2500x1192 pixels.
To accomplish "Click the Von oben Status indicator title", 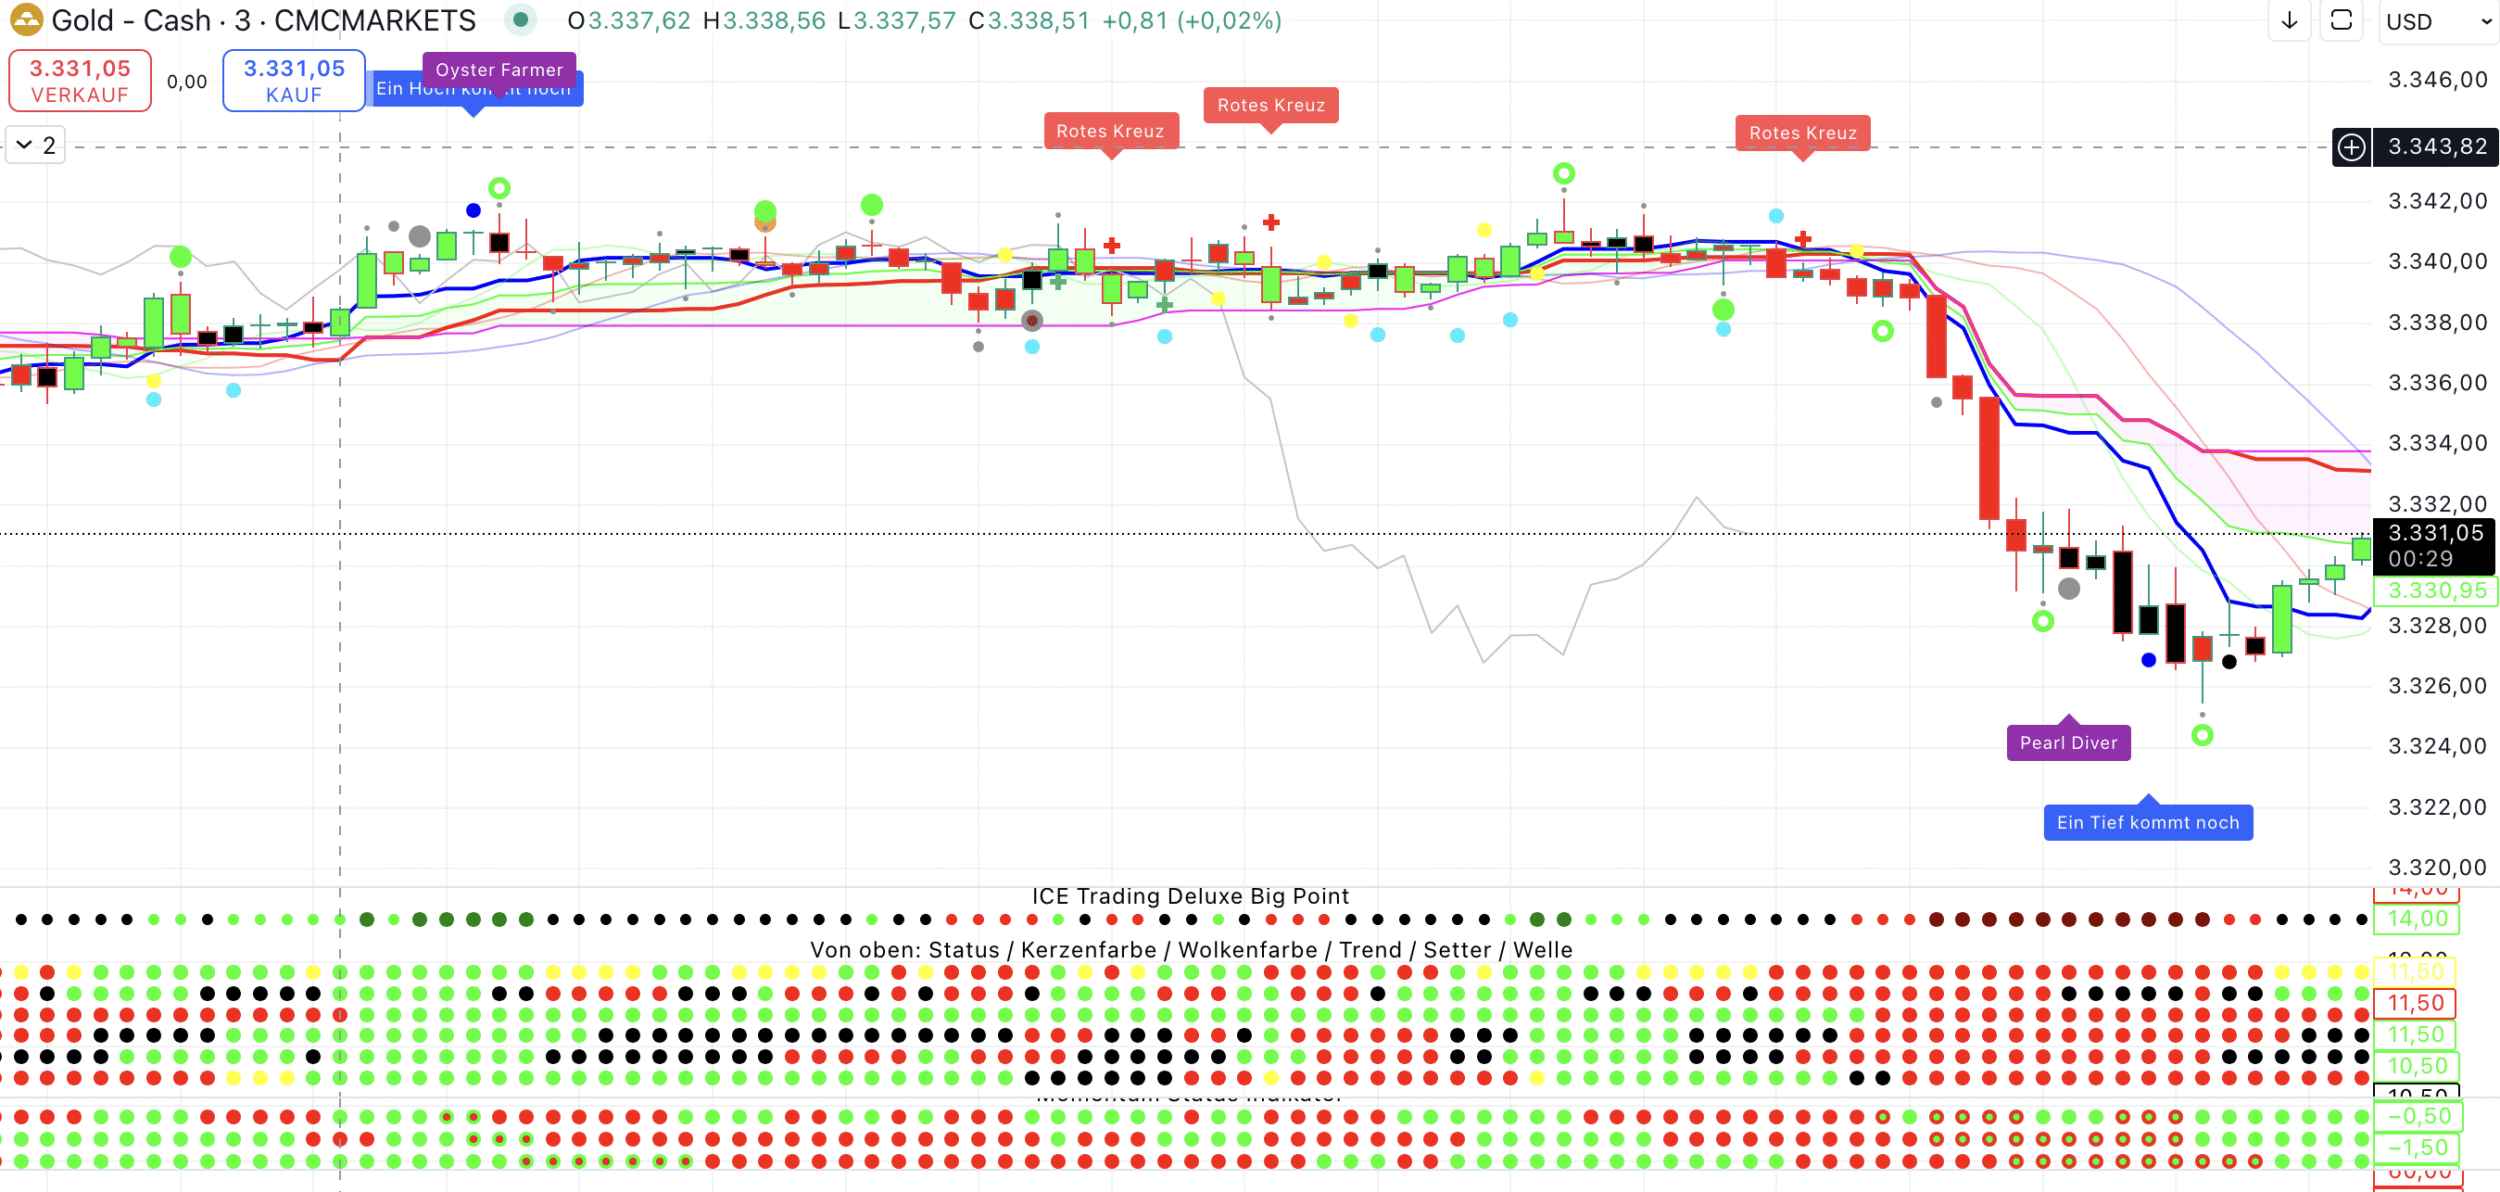I will (1190, 950).
